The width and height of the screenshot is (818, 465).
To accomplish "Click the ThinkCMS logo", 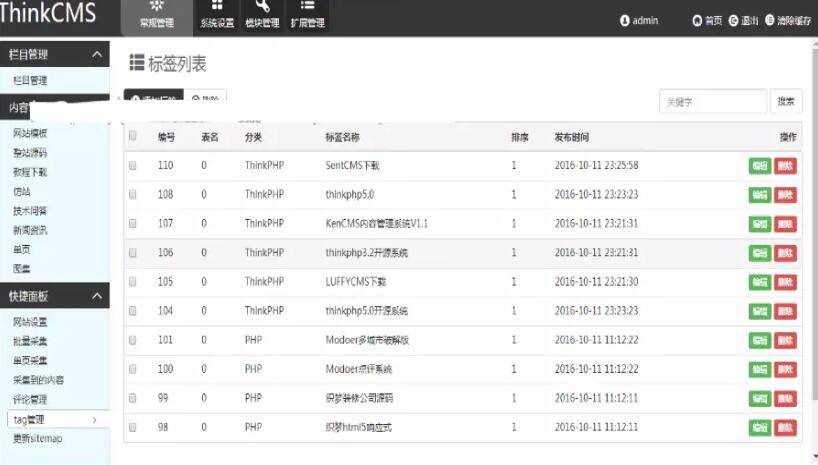I will click(48, 13).
